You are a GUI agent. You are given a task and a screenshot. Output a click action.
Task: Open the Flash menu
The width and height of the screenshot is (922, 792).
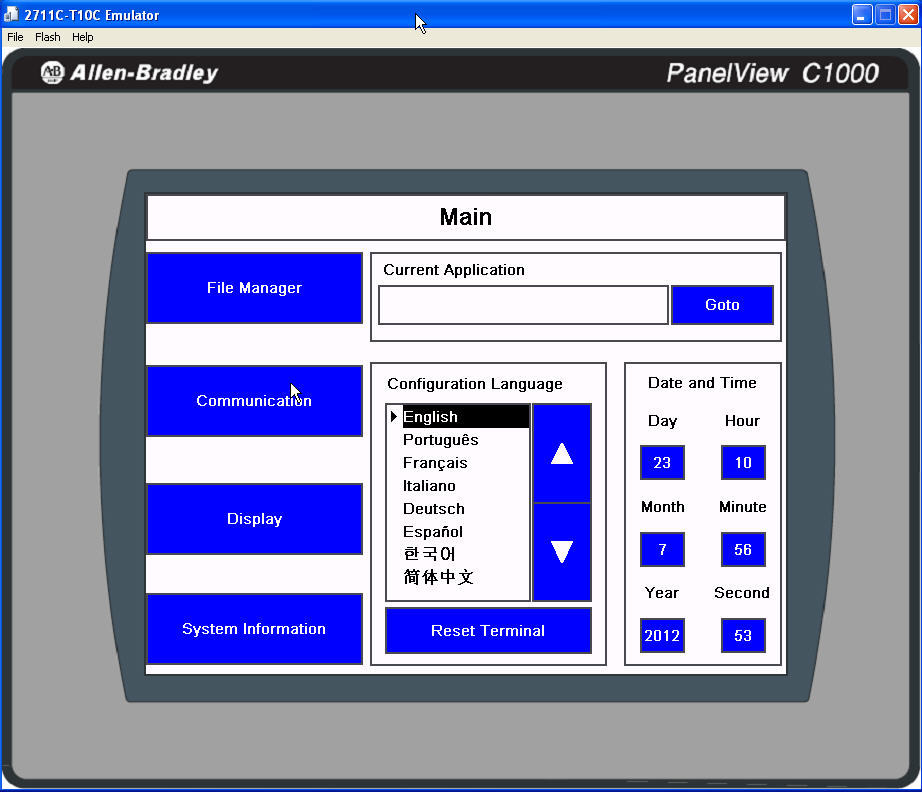tap(47, 37)
